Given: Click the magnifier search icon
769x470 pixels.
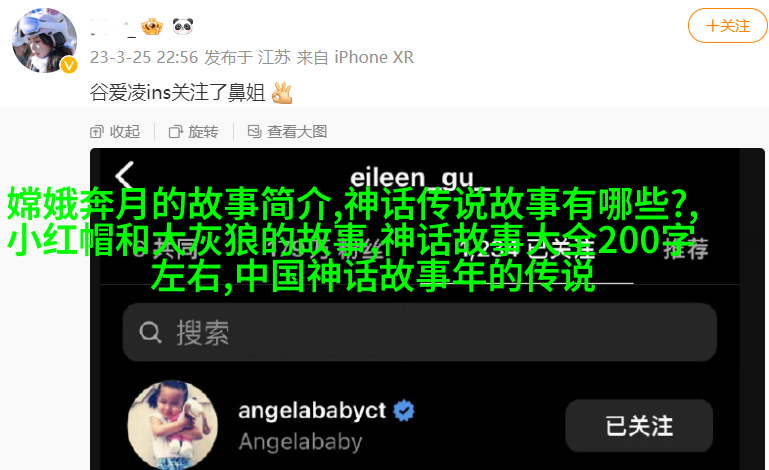Looking at the screenshot, I should pos(150,332).
